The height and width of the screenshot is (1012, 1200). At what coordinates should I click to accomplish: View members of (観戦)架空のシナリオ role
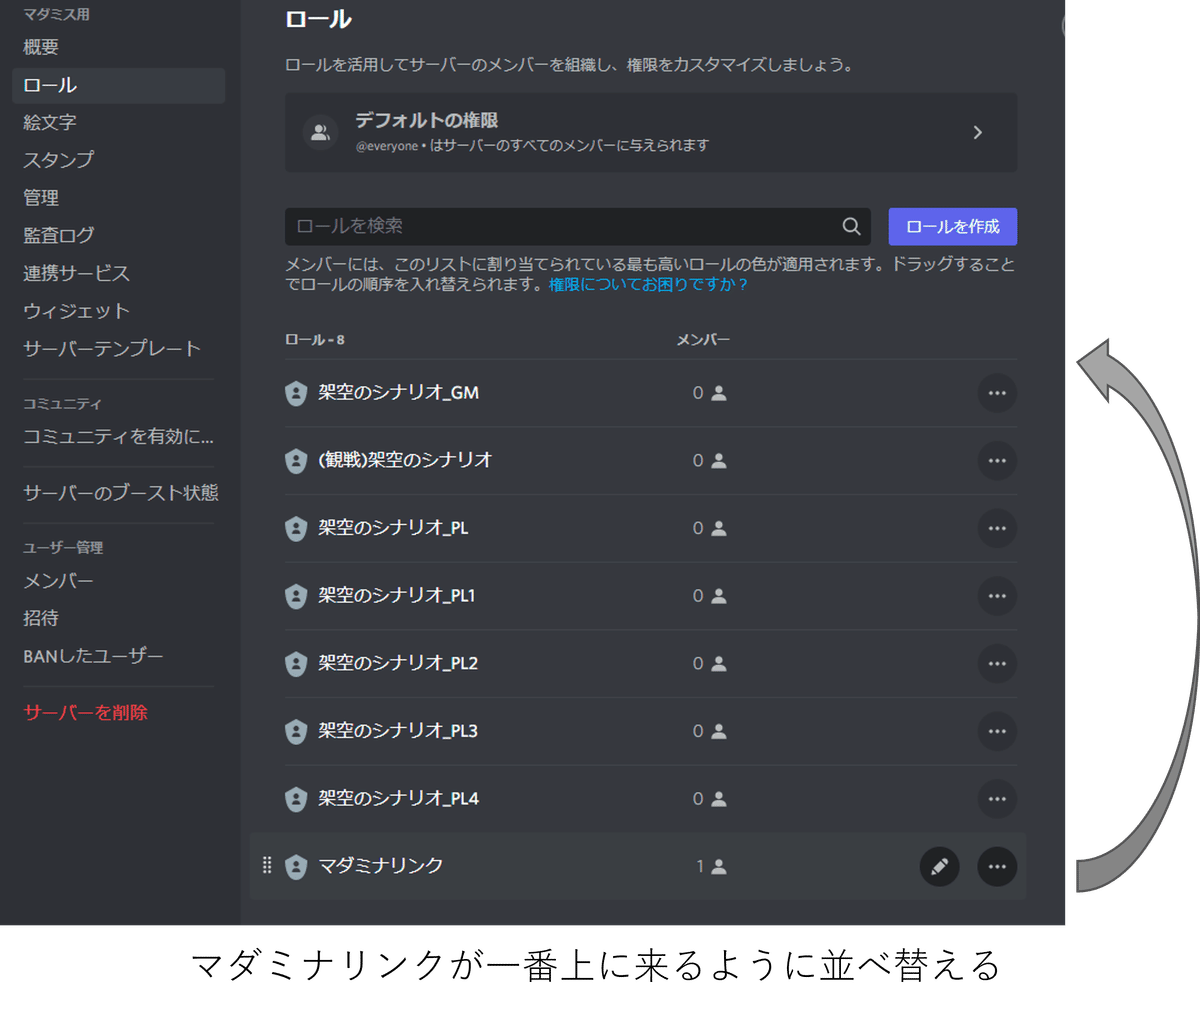[709, 461]
